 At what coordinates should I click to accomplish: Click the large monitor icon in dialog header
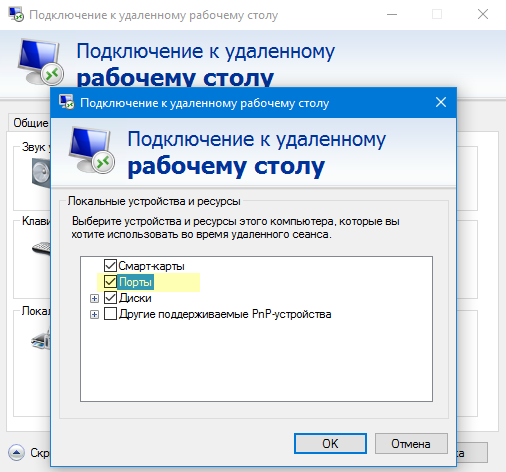92,150
